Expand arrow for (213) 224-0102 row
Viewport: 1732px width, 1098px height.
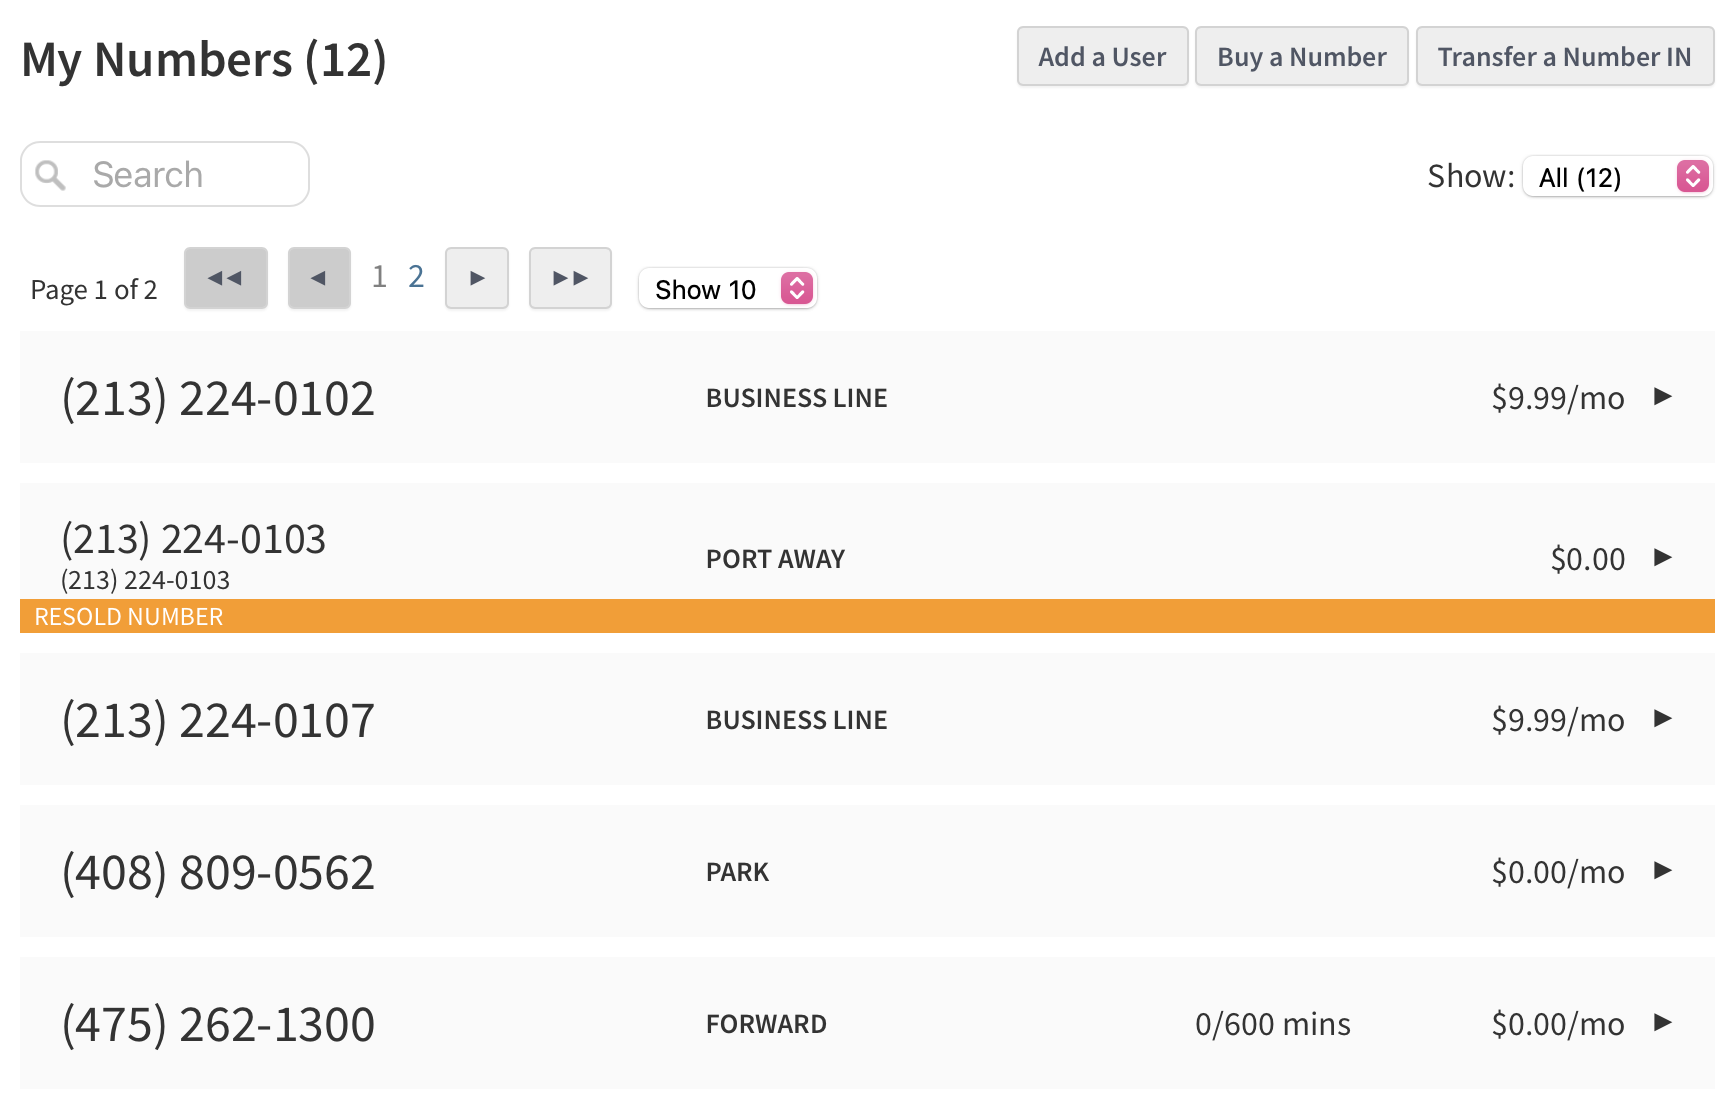(1662, 397)
